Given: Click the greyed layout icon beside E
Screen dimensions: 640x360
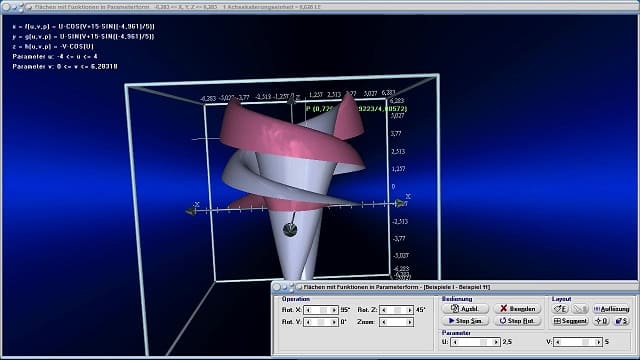Looking at the screenshot, I should coord(580,309).
